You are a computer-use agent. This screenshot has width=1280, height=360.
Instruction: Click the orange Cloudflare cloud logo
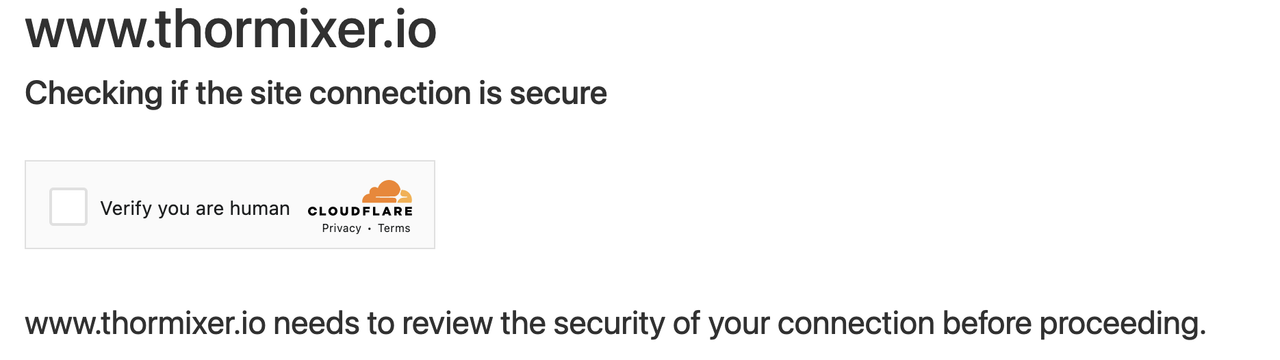(x=387, y=191)
